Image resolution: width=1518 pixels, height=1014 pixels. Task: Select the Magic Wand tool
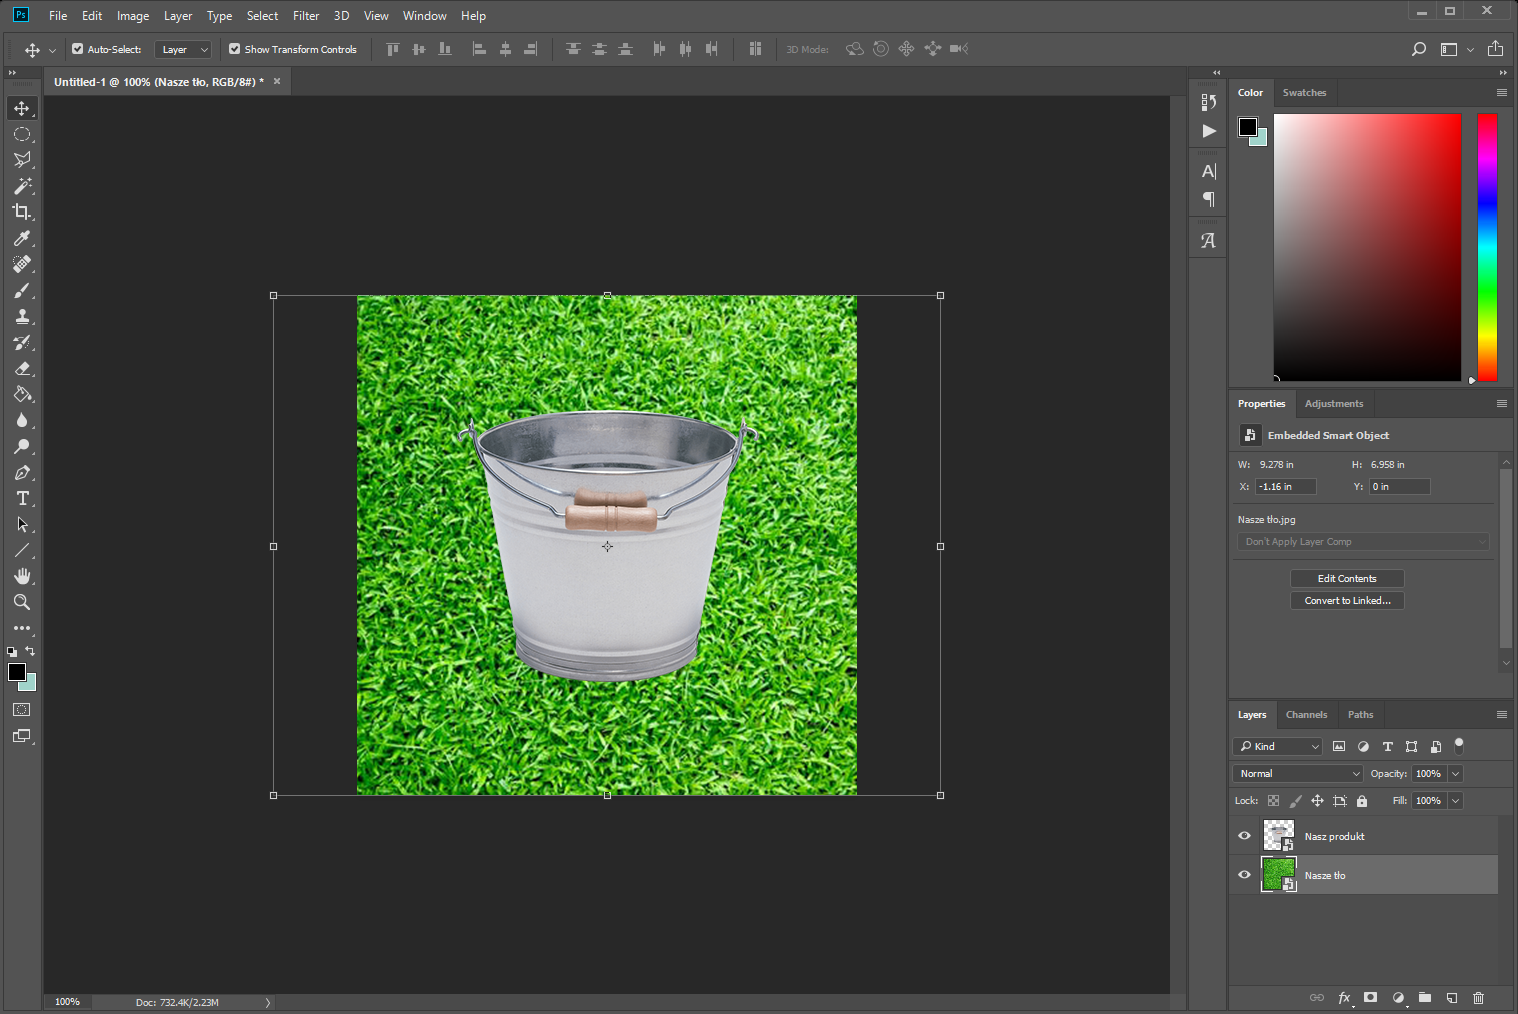click(22, 186)
